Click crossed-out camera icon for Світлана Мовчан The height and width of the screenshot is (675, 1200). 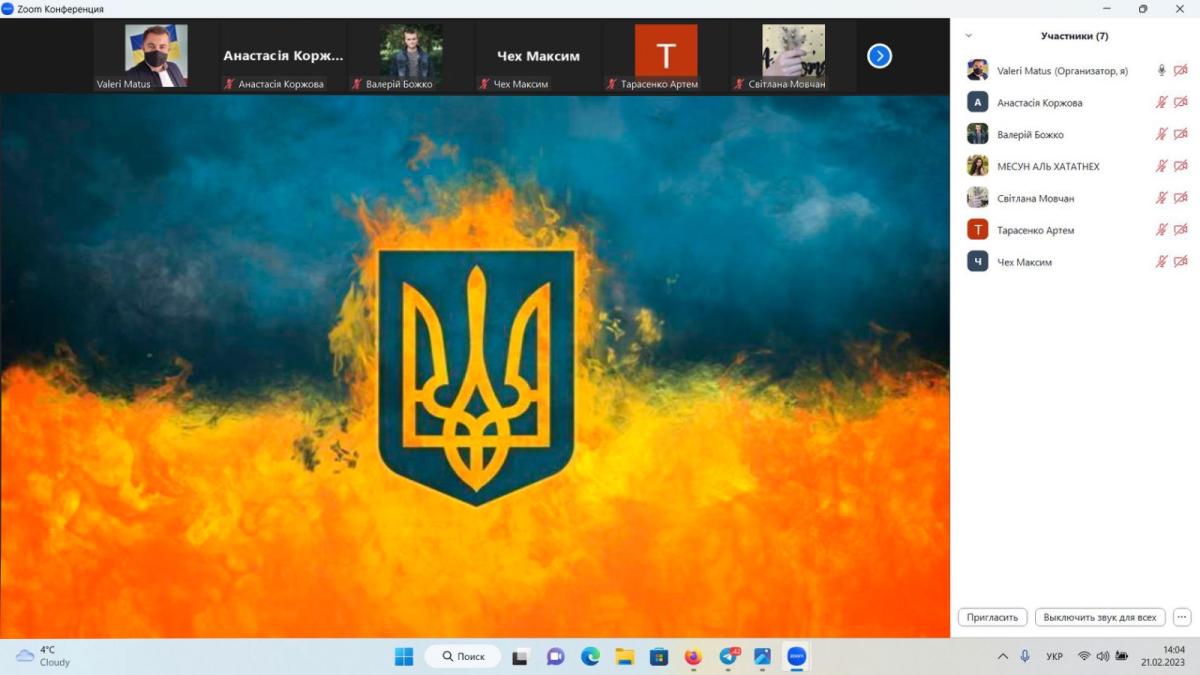pyautogui.click(x=1180, y=198)
